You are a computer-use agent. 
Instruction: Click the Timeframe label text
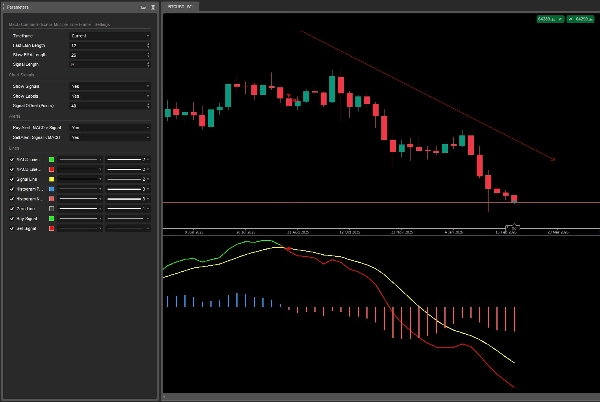23,36
